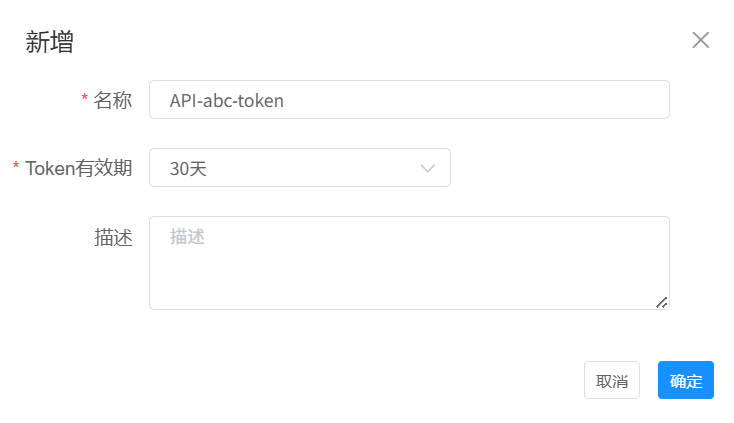Open the Token有效期 dropdown

(x=299, y=168)
